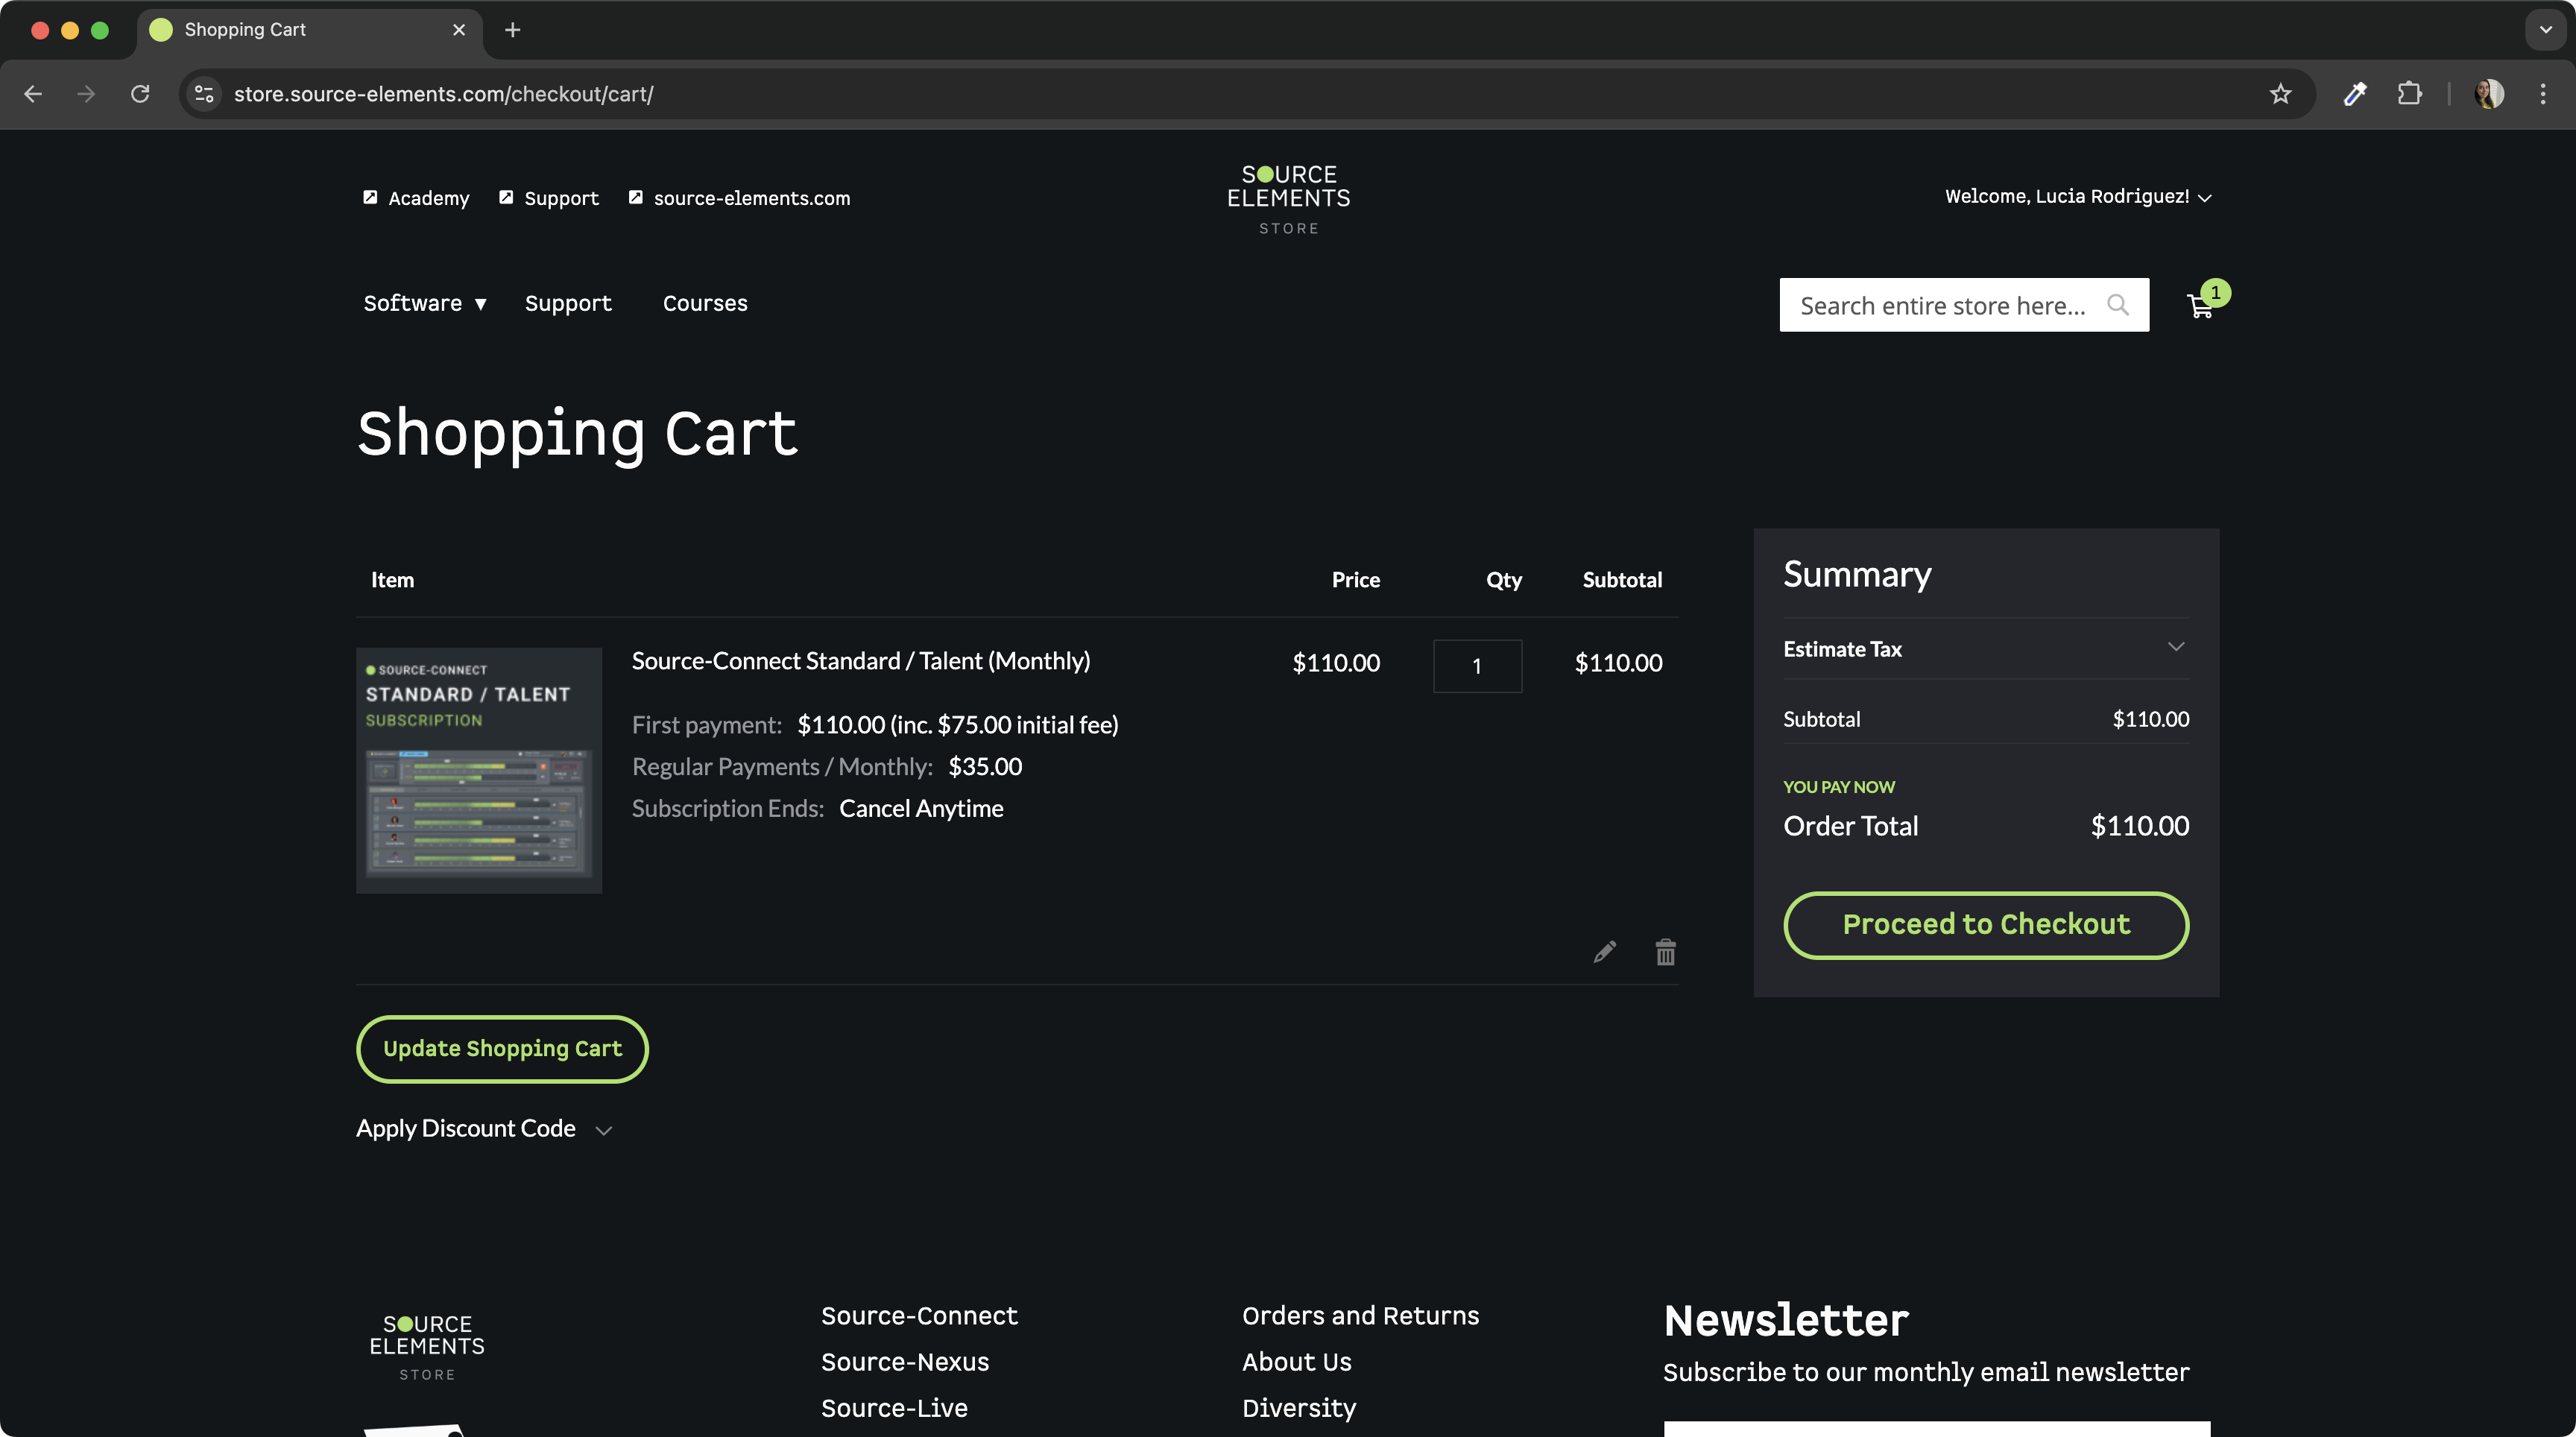Open the Software dropdown menu

pyautogui.click(x=424, y=304)
